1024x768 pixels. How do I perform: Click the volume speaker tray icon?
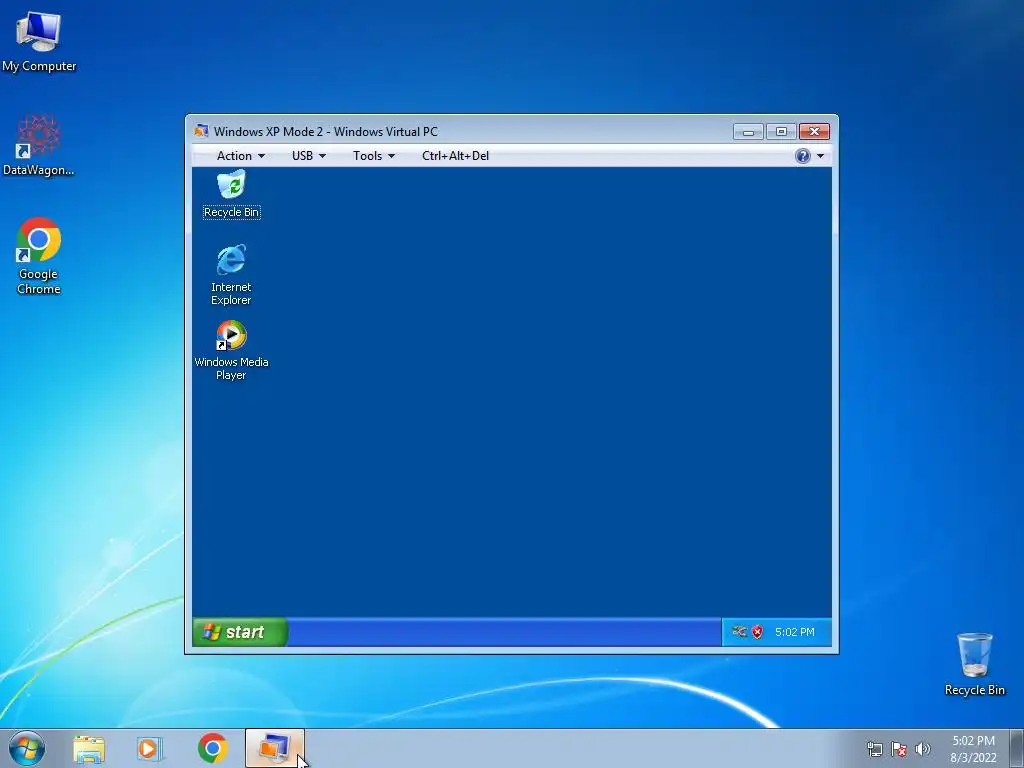(x=922, y=749)
